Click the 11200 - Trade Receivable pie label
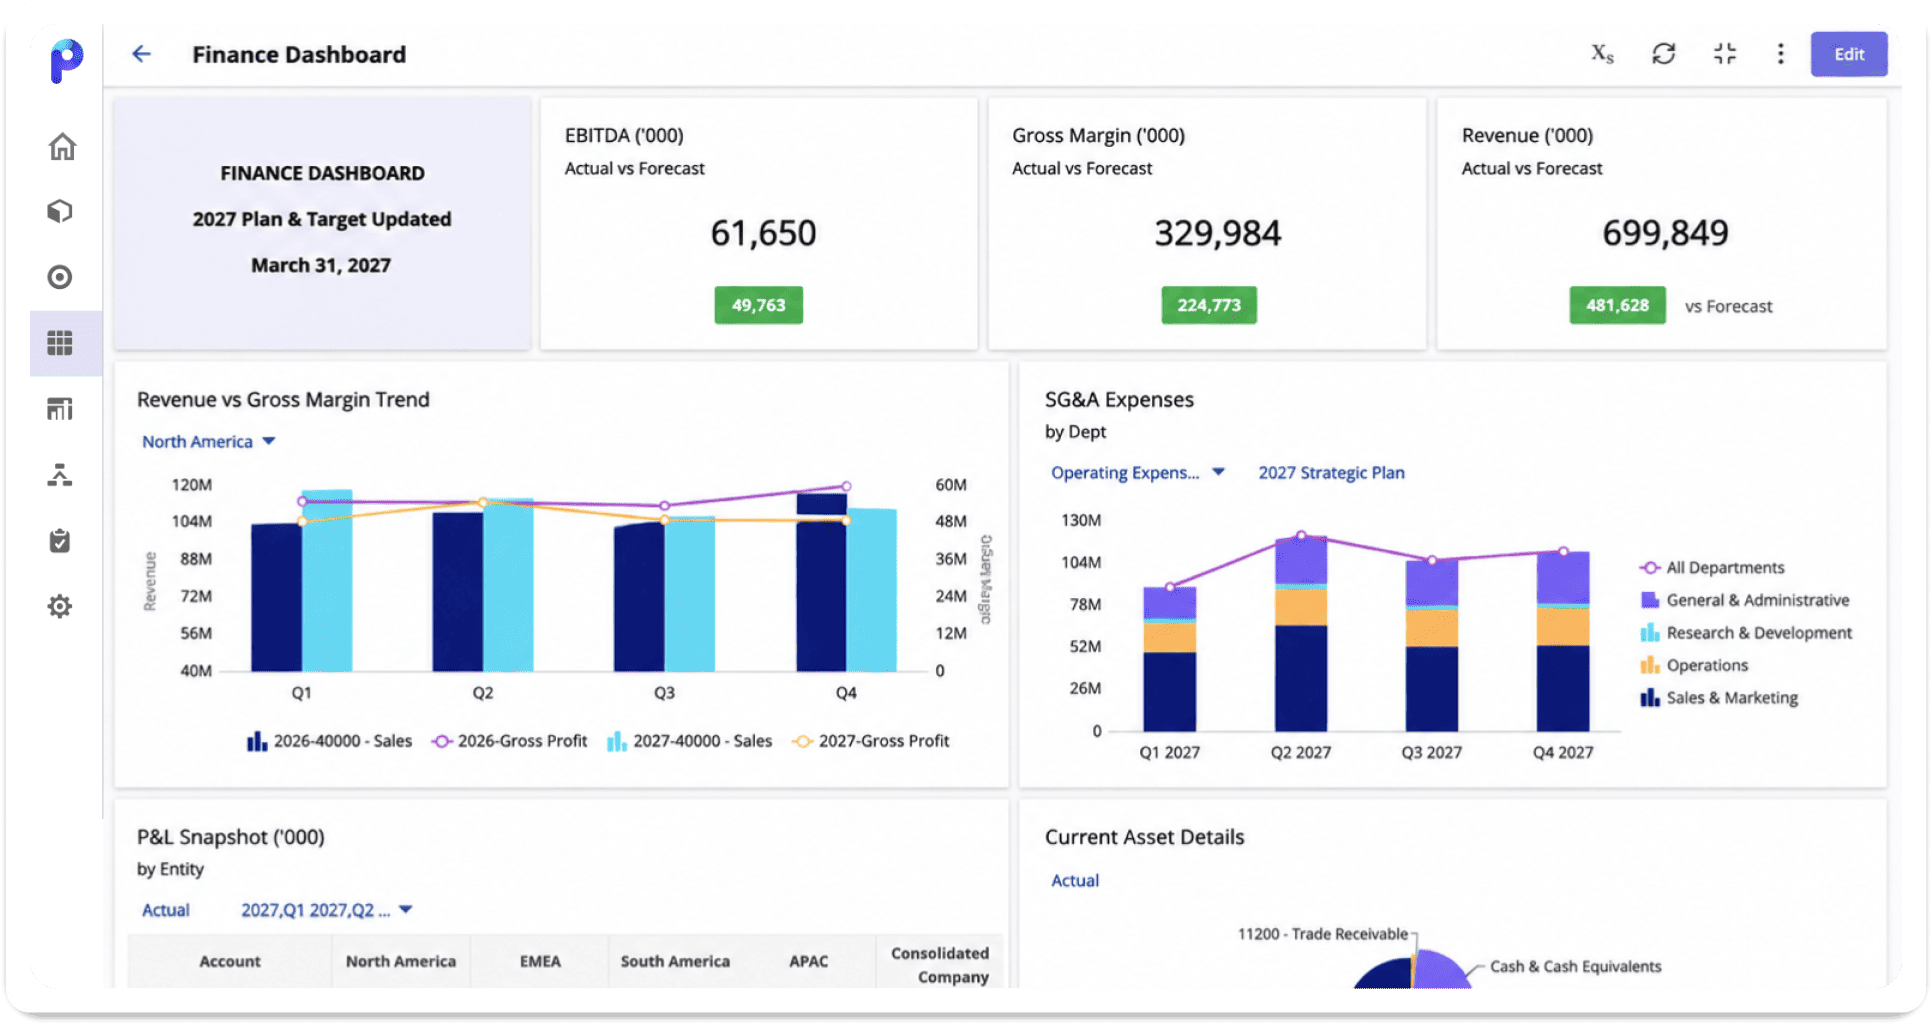The width and height of the screenshot is (1932, 1025). [x=1323, y=934]
